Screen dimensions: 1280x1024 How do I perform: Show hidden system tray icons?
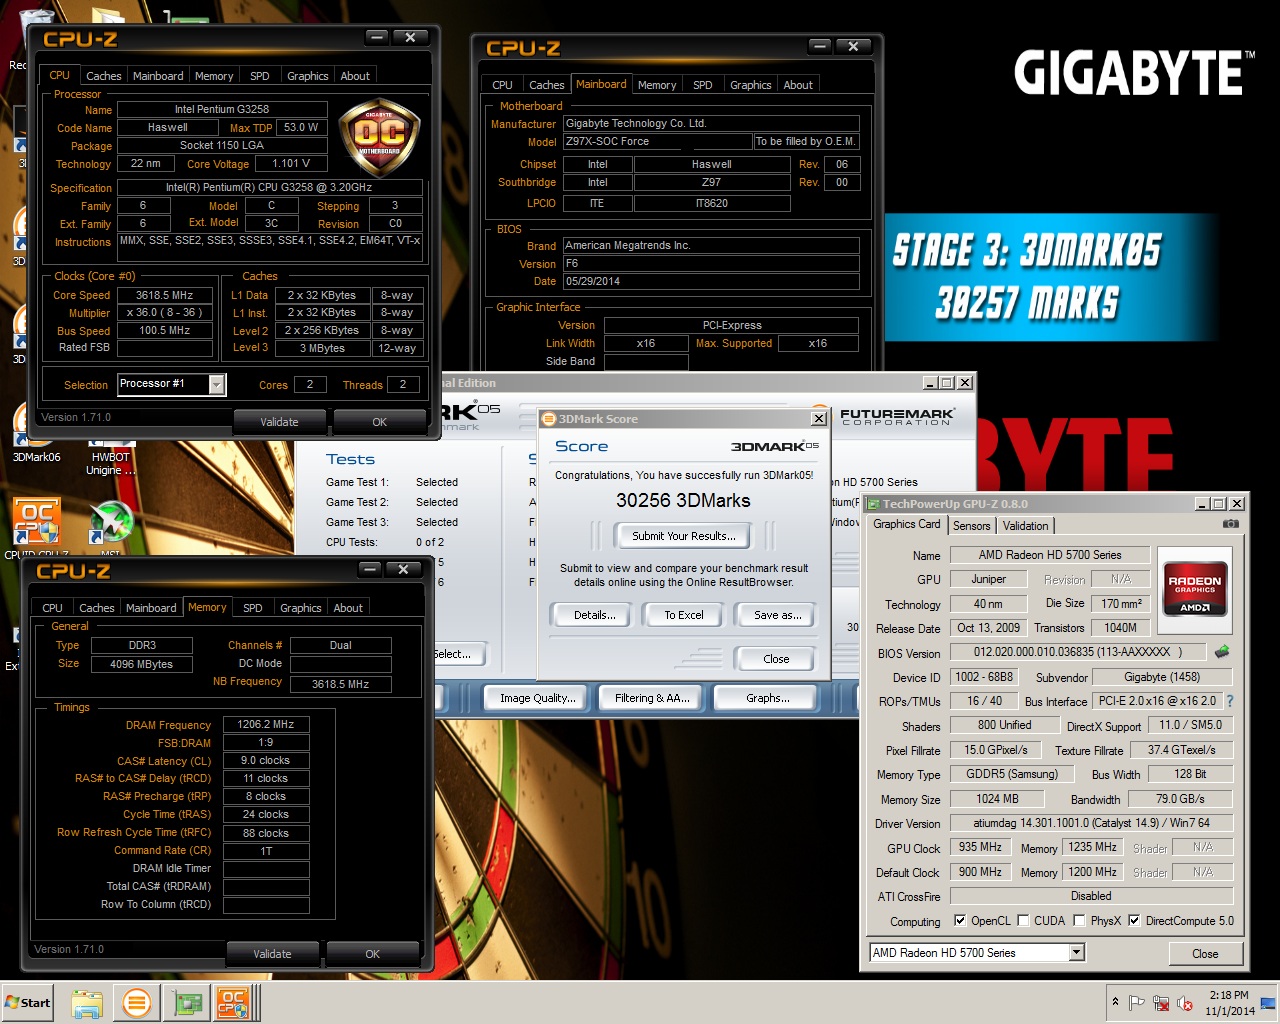pos(1115,1002)
